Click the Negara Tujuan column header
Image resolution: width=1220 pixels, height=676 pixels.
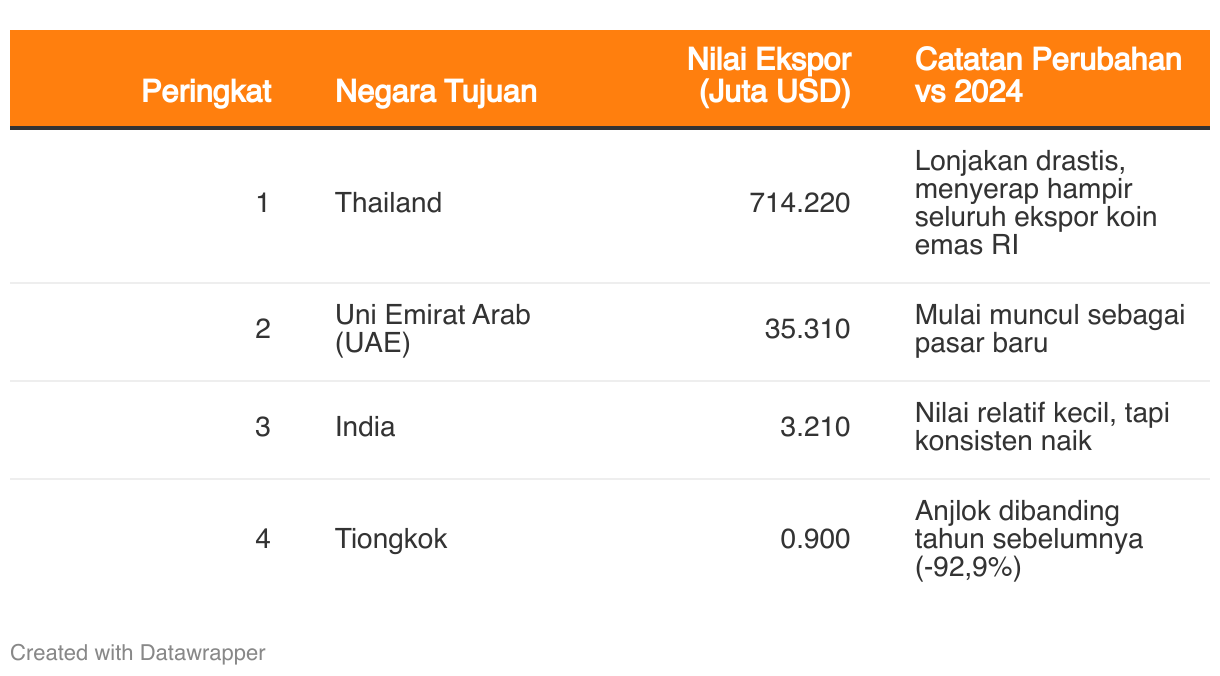tap(436, 92)
